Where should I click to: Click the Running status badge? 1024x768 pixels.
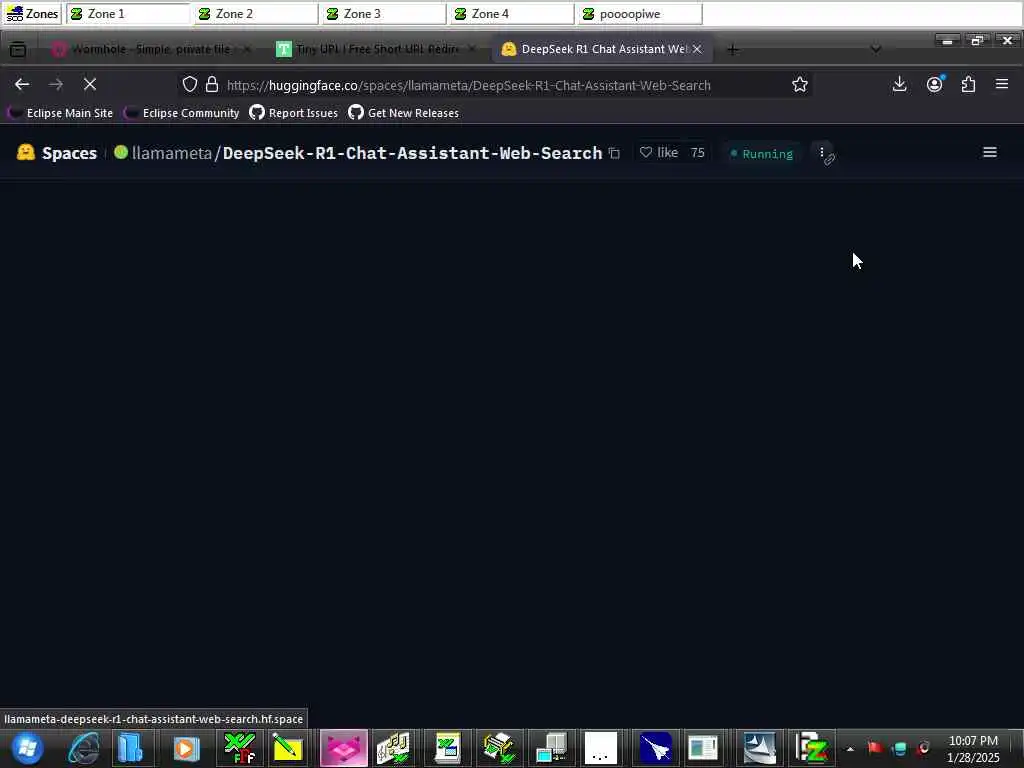(761, 153)
